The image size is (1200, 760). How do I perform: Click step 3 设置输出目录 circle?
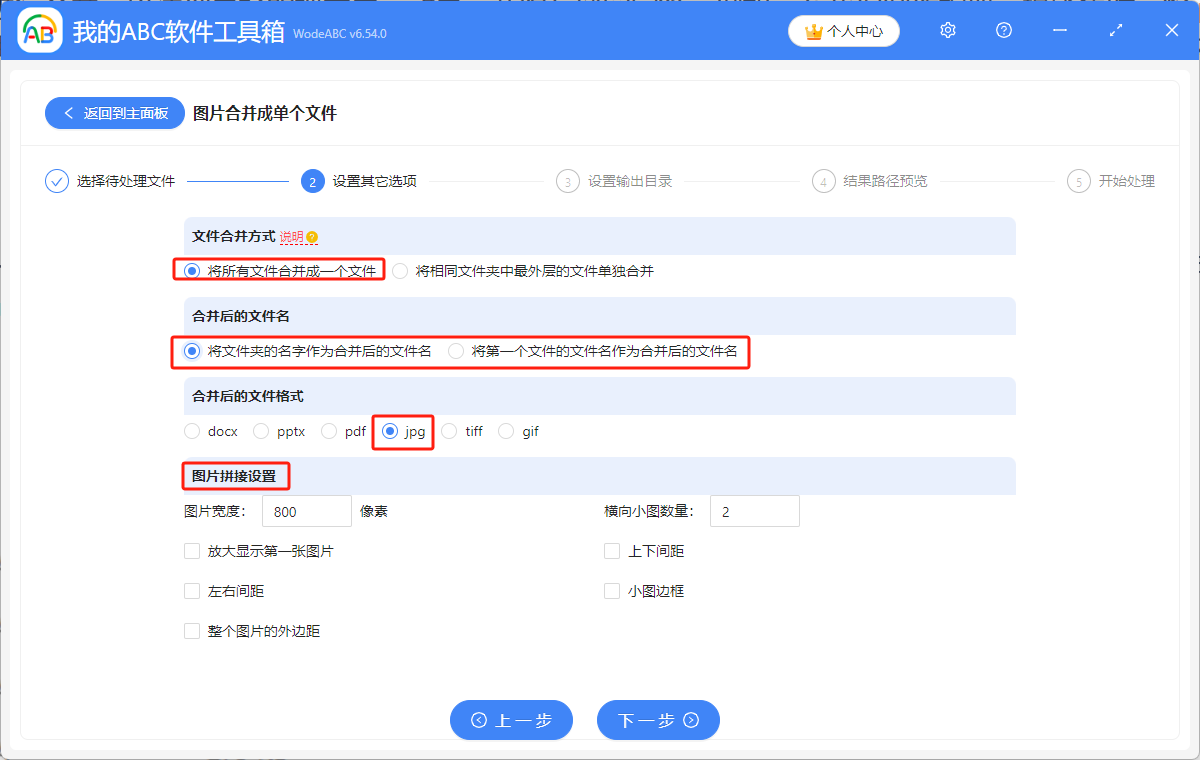click(568, 181)
